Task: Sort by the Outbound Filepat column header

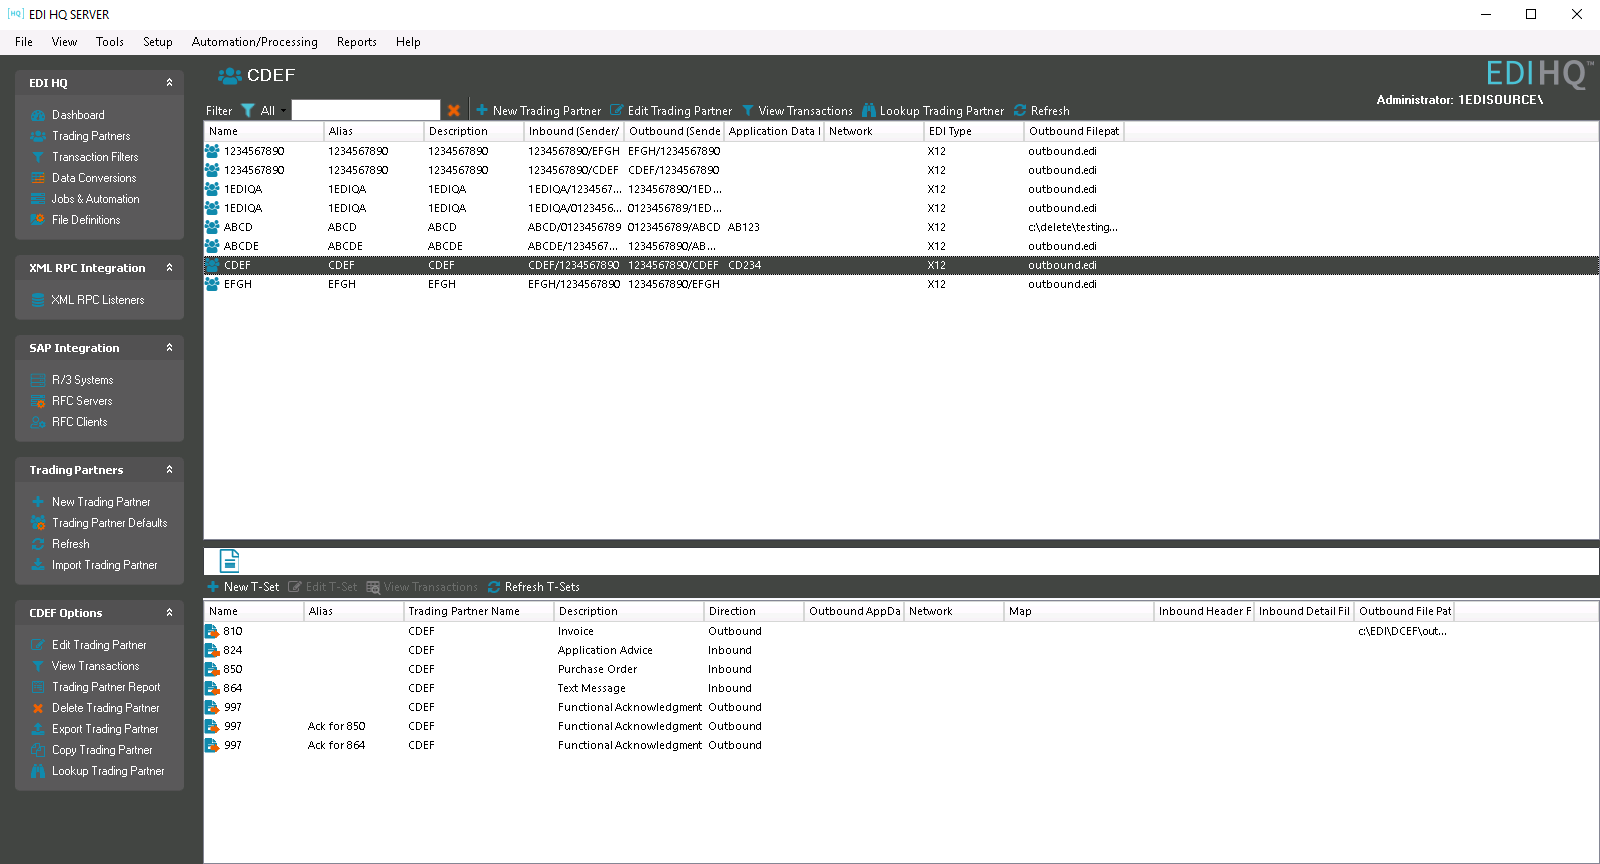Action: 1074,131
